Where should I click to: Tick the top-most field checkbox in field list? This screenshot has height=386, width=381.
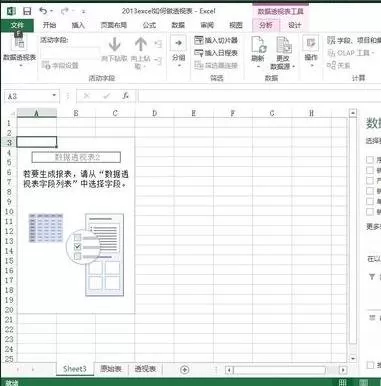pyautogui.click(x=370, y=160)
